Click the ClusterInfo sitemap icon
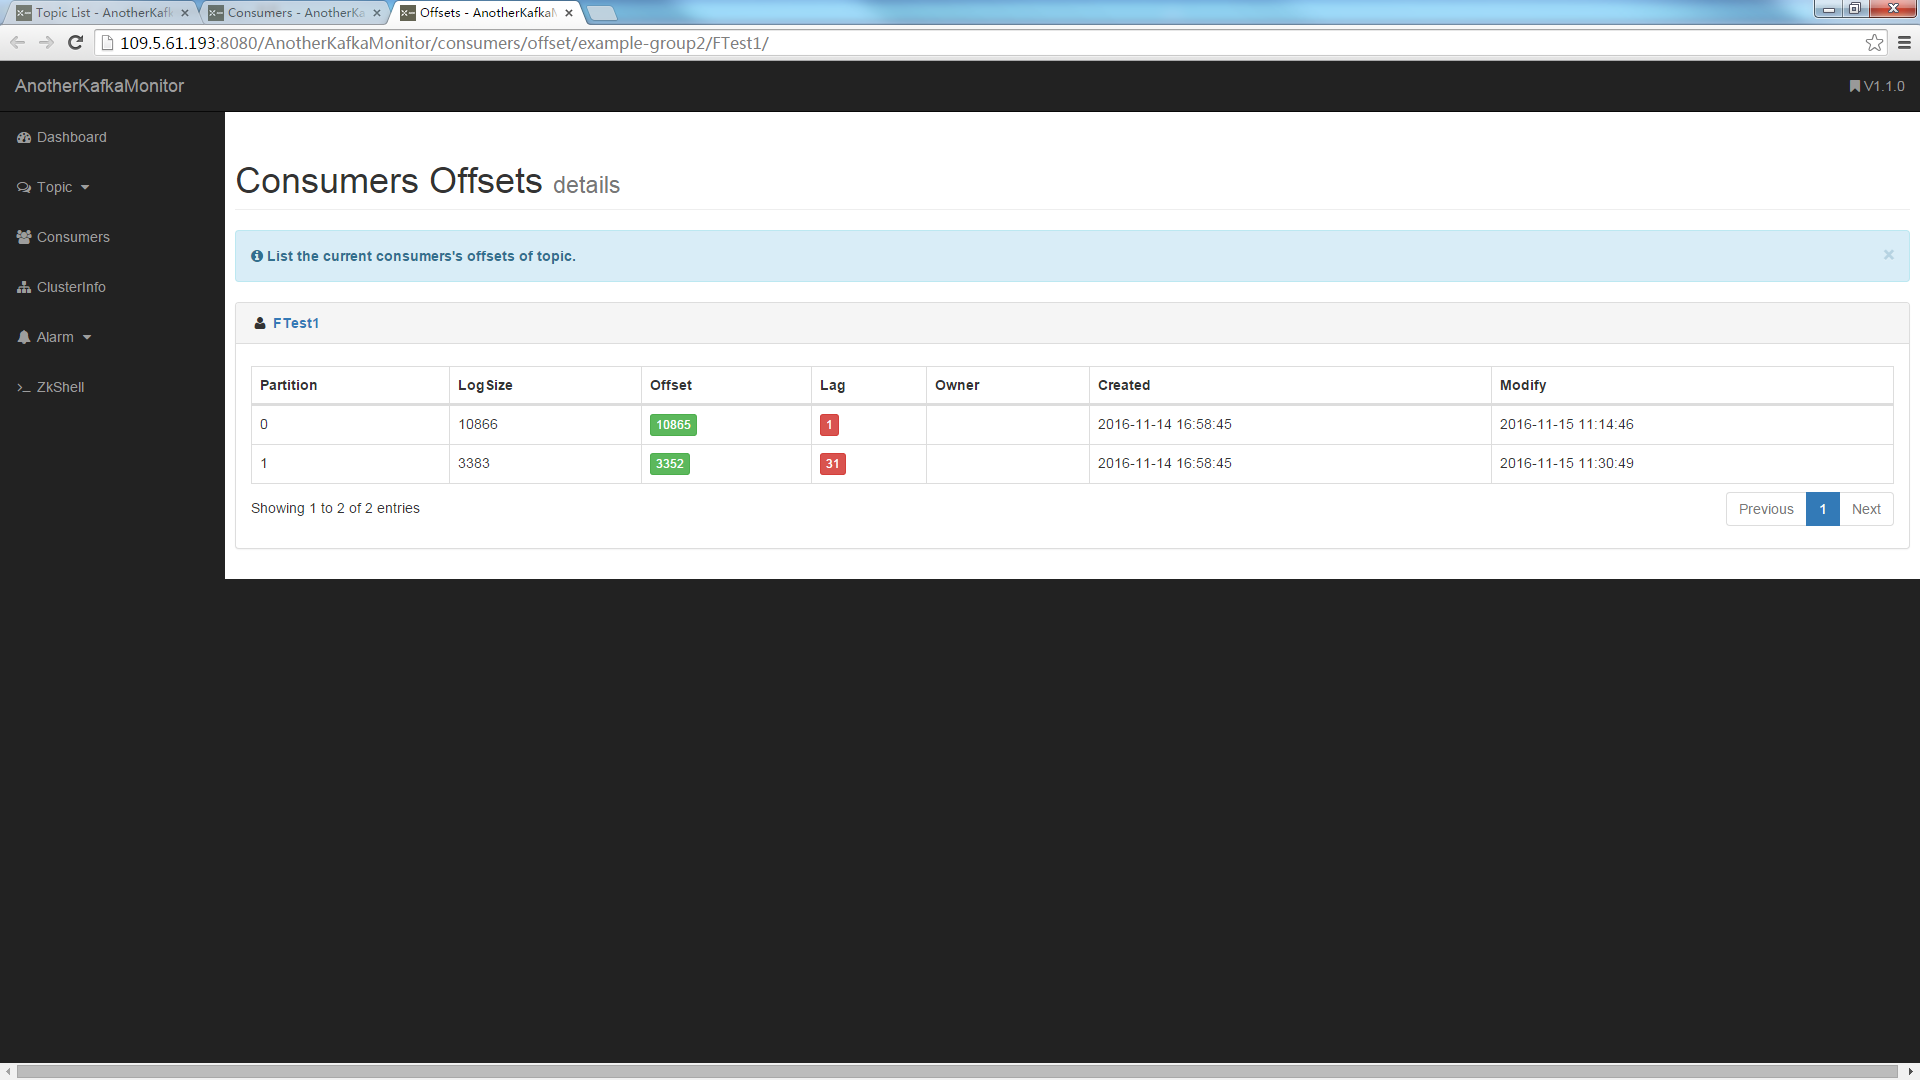This screenshot has width=1920, height=1080. (23, 287)
